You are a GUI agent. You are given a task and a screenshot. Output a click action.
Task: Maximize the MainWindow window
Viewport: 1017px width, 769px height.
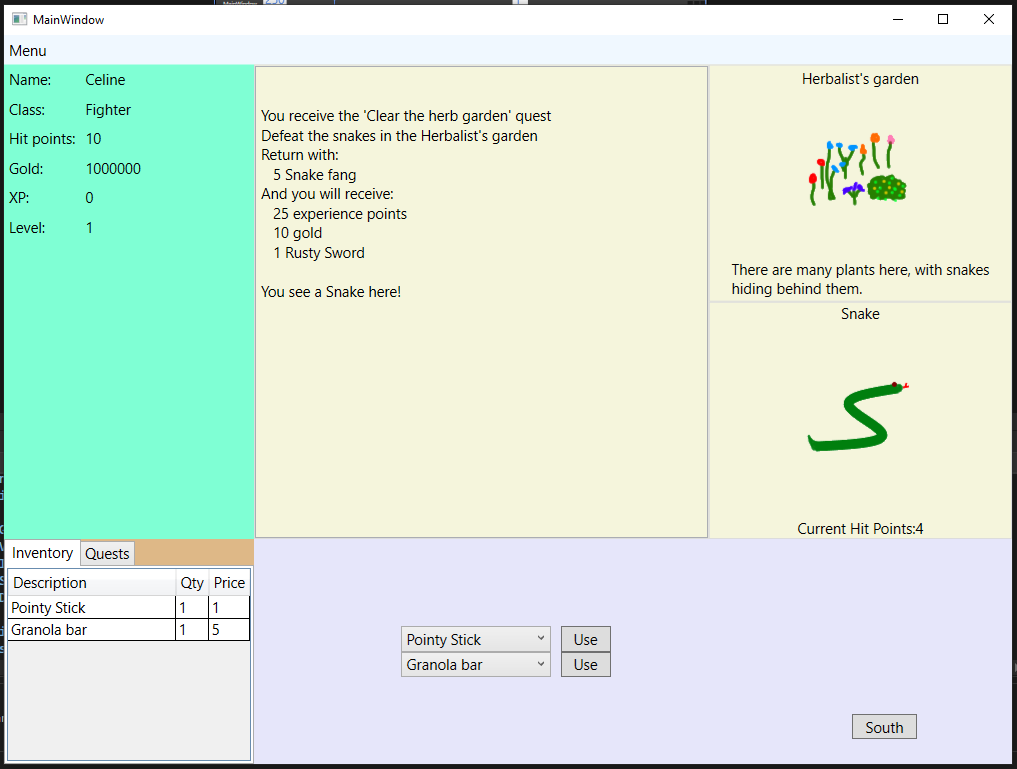pos(943,19)
